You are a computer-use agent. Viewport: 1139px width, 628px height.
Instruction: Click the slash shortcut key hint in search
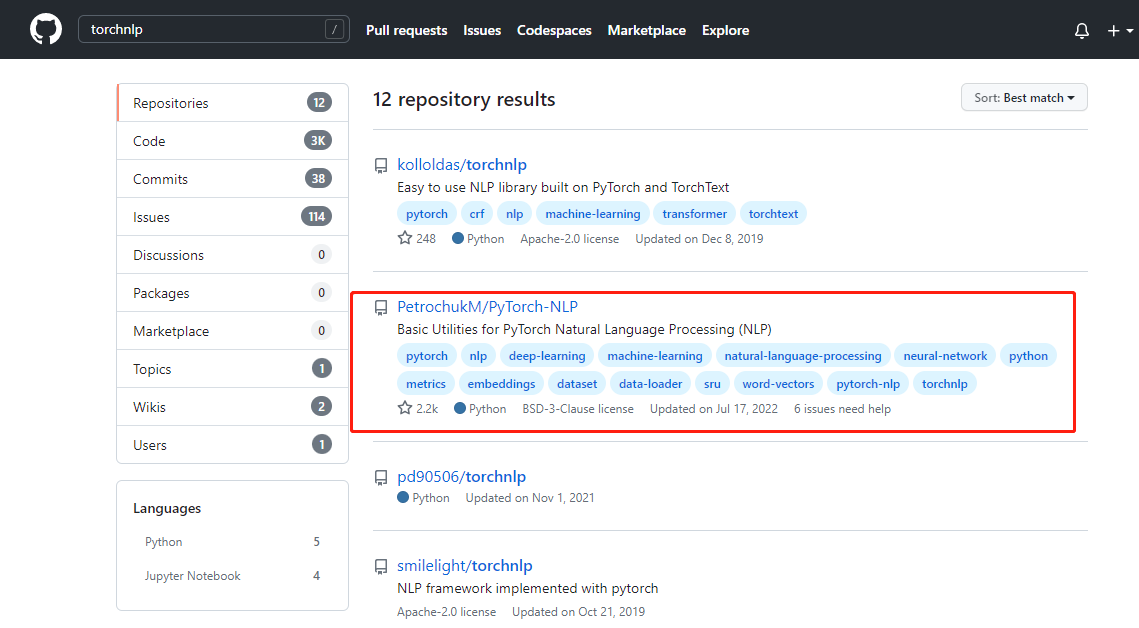[334, 29]
